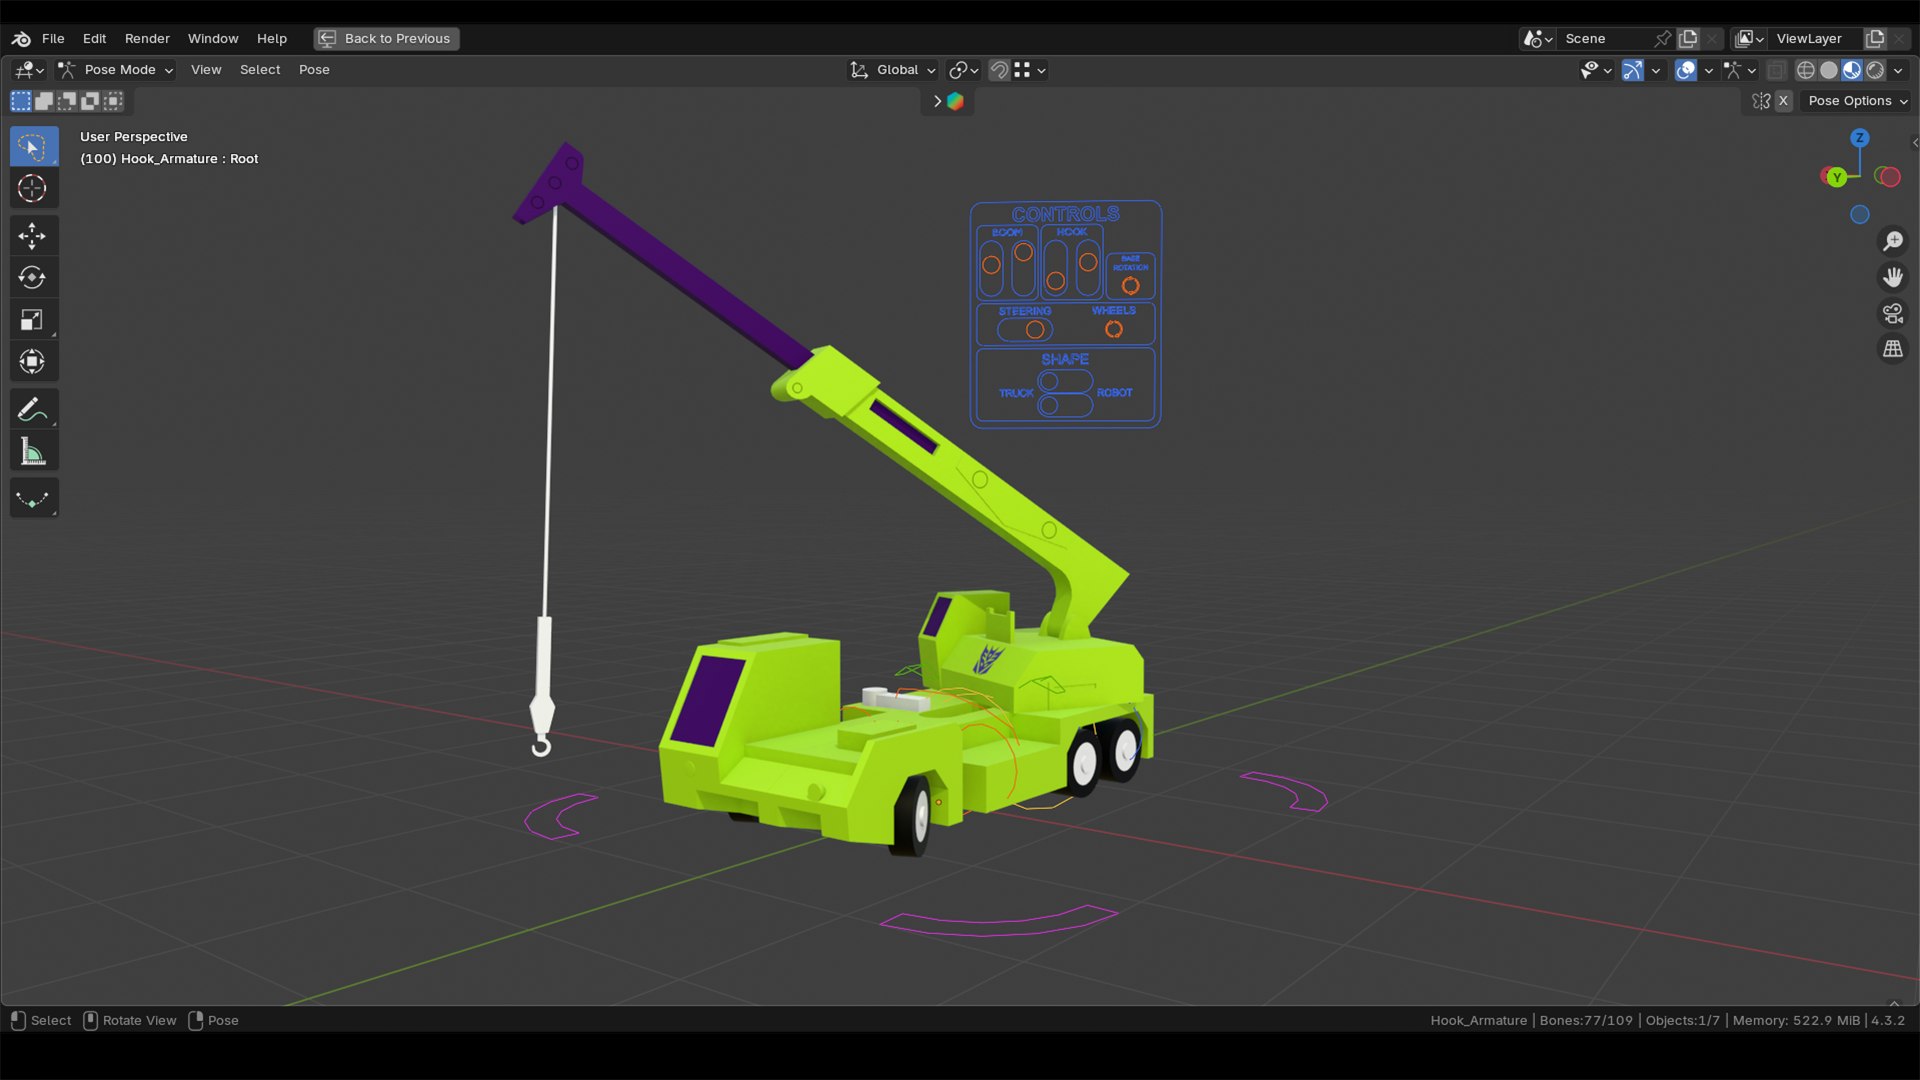This screenshot has width=1920, height=1080.
Task: Switch to Rendered shading
Action: coord(1875,70)
